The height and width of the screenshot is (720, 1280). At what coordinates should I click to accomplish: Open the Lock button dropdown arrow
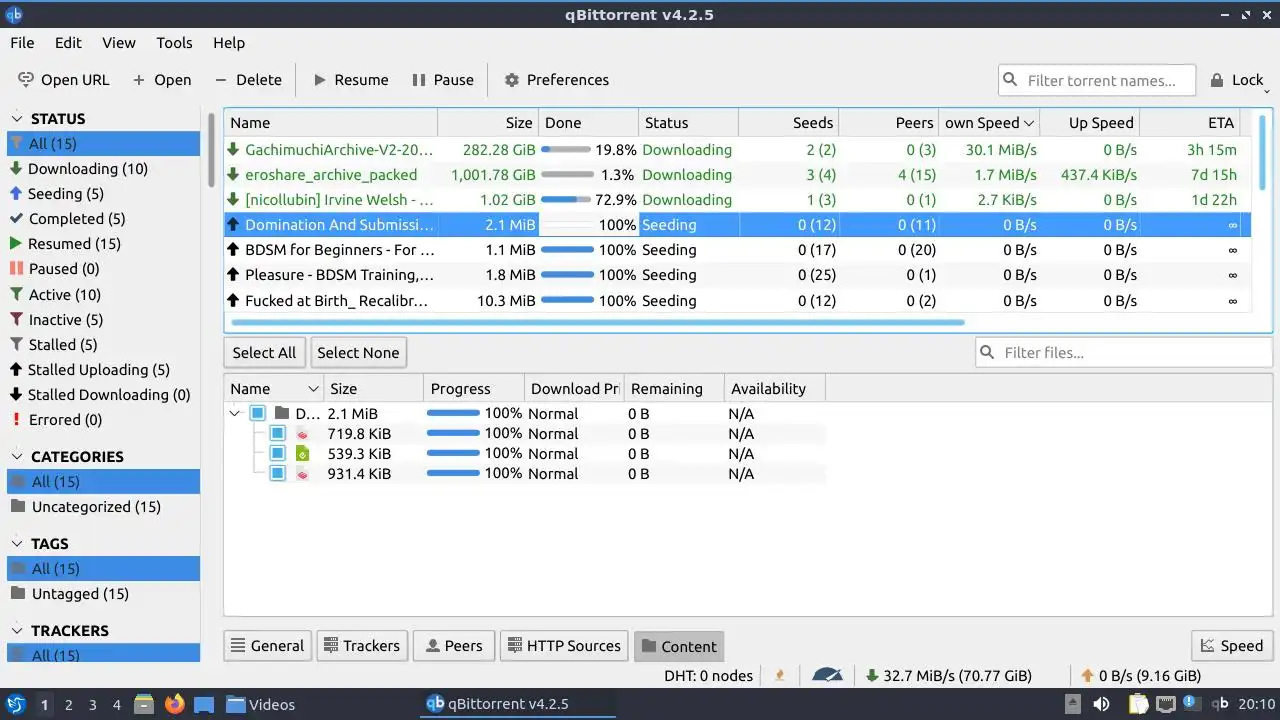point(1267,92)
